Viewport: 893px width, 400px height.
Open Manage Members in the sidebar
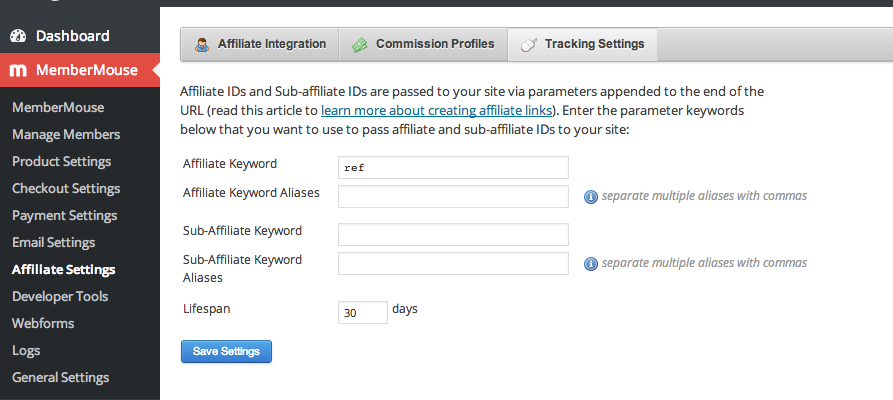tap(66, 134)
